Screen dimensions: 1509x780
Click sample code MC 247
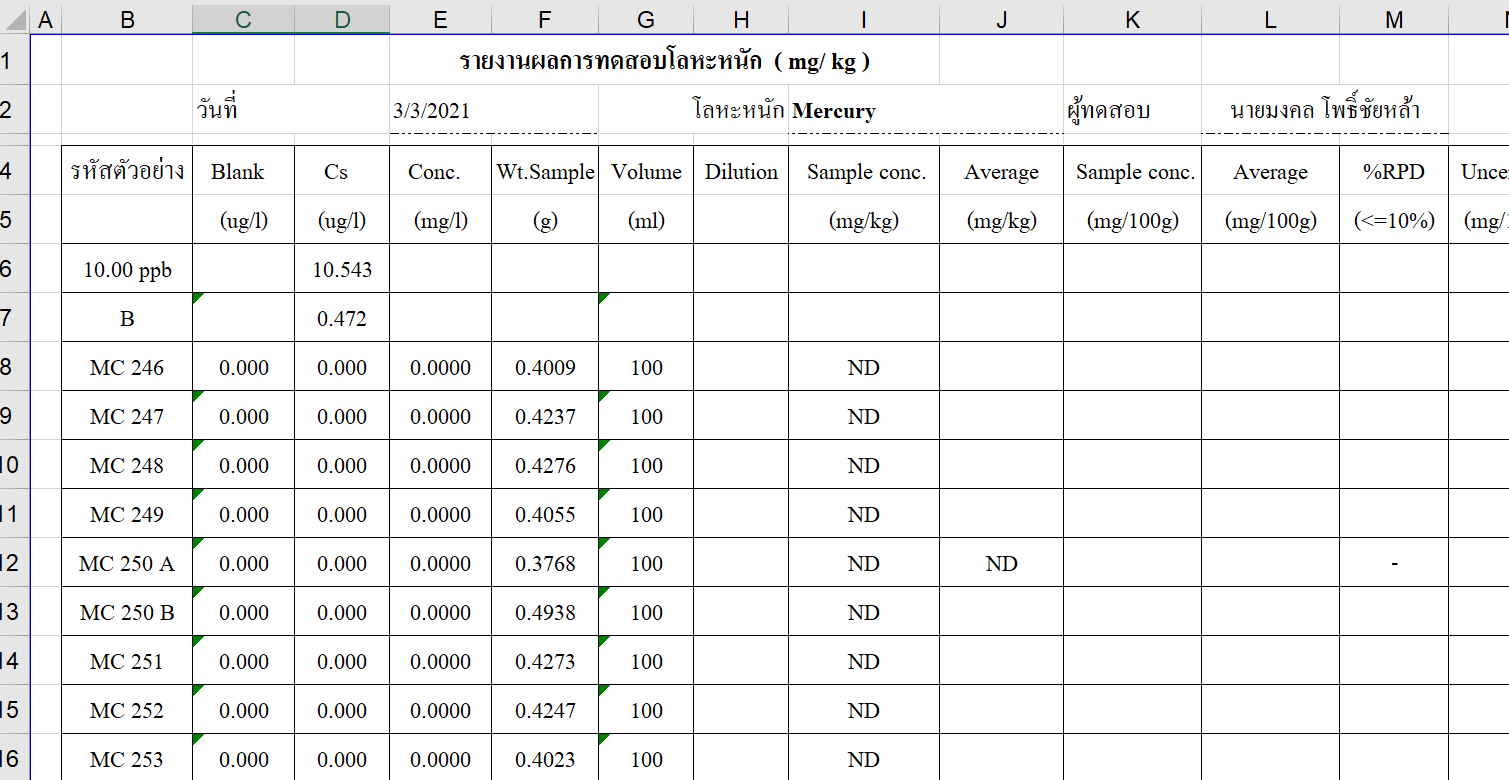(x=127, y=416)
